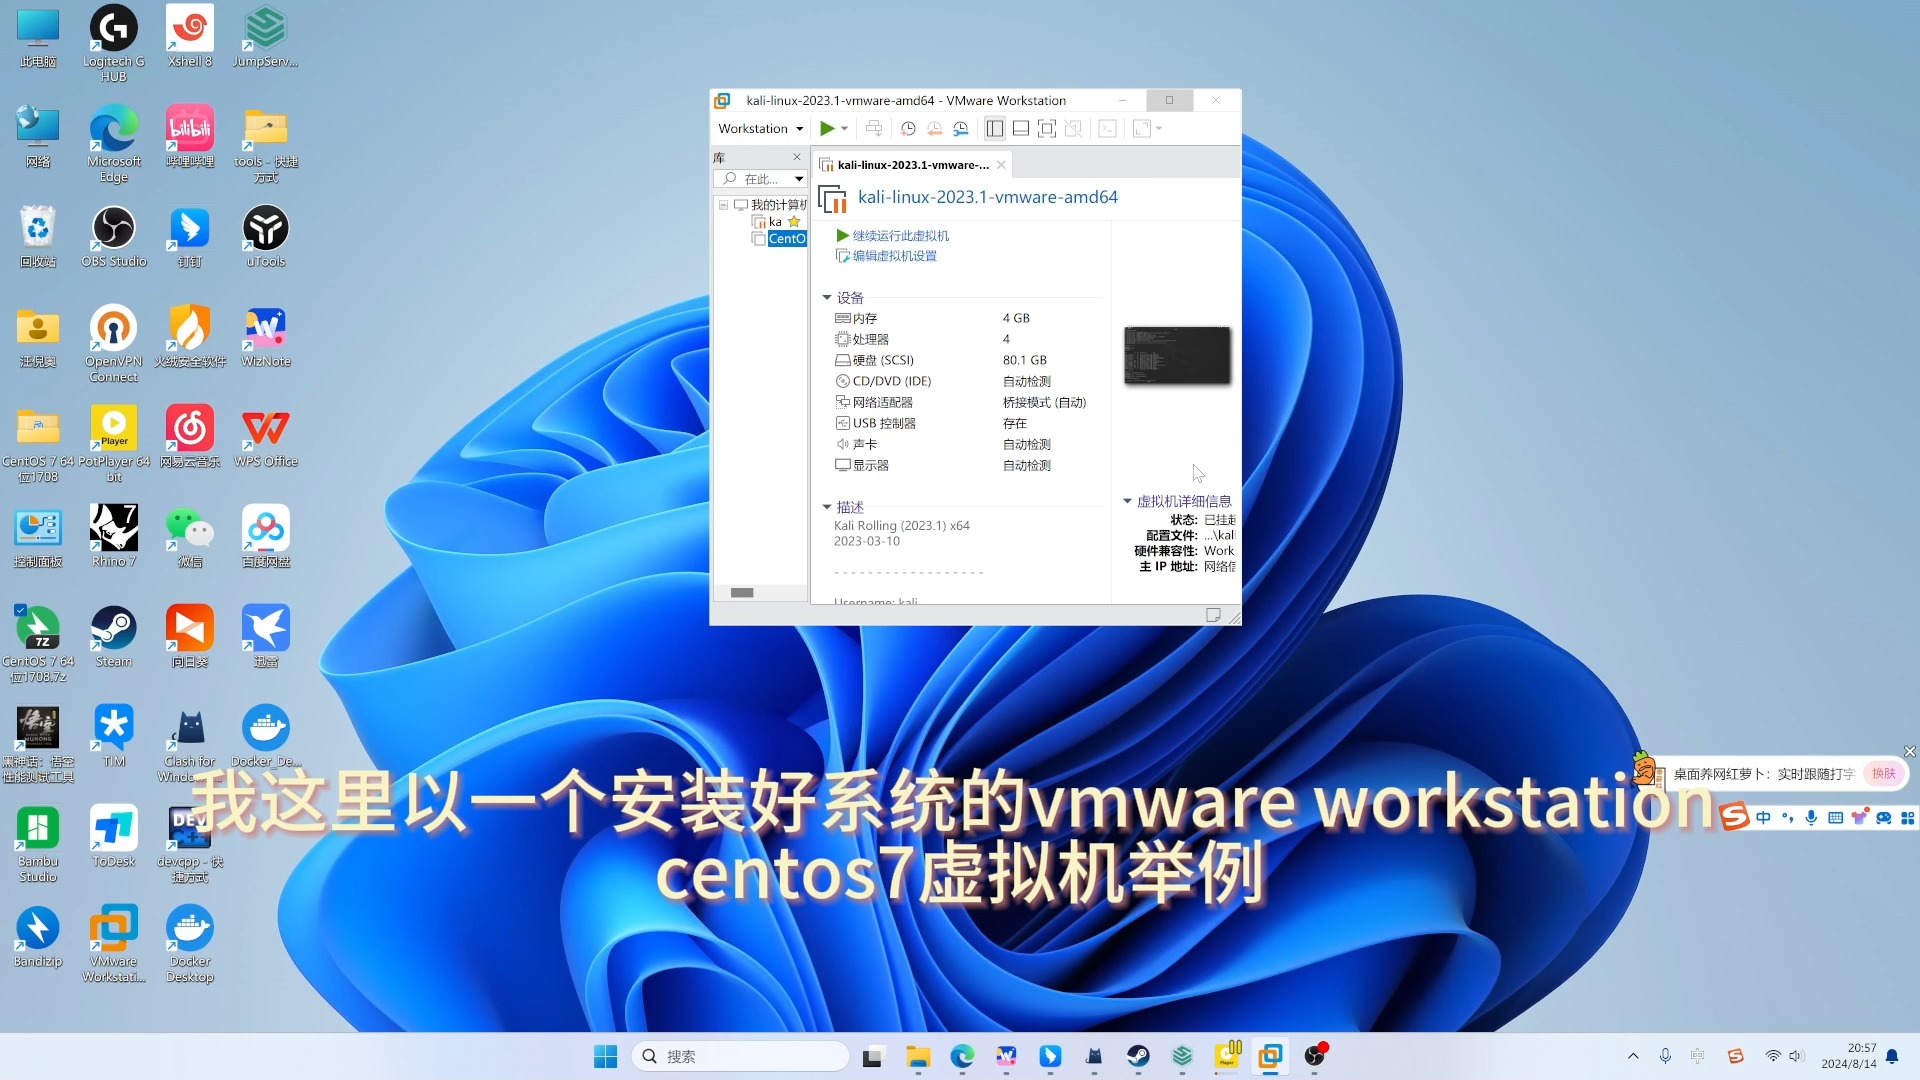Close the library panel

click(x=797, y=157)
